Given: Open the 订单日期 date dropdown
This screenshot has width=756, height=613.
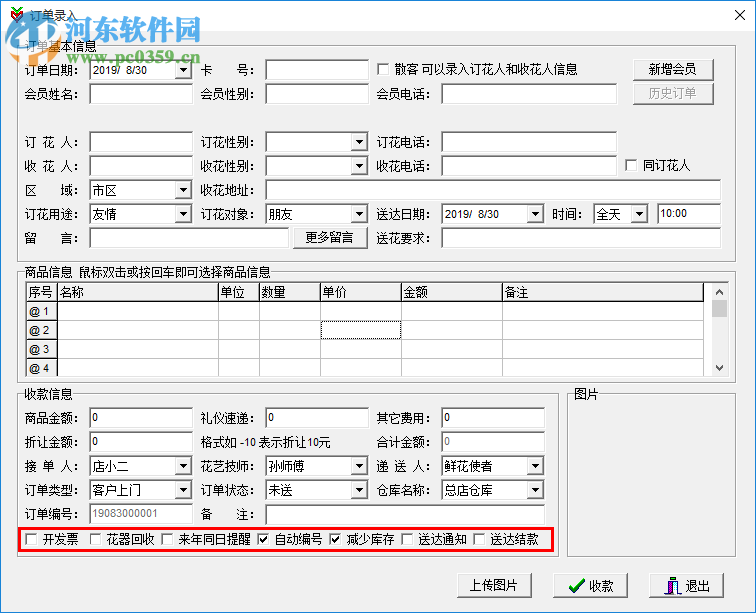Looking at the screenshot, I should pos(183,70).
